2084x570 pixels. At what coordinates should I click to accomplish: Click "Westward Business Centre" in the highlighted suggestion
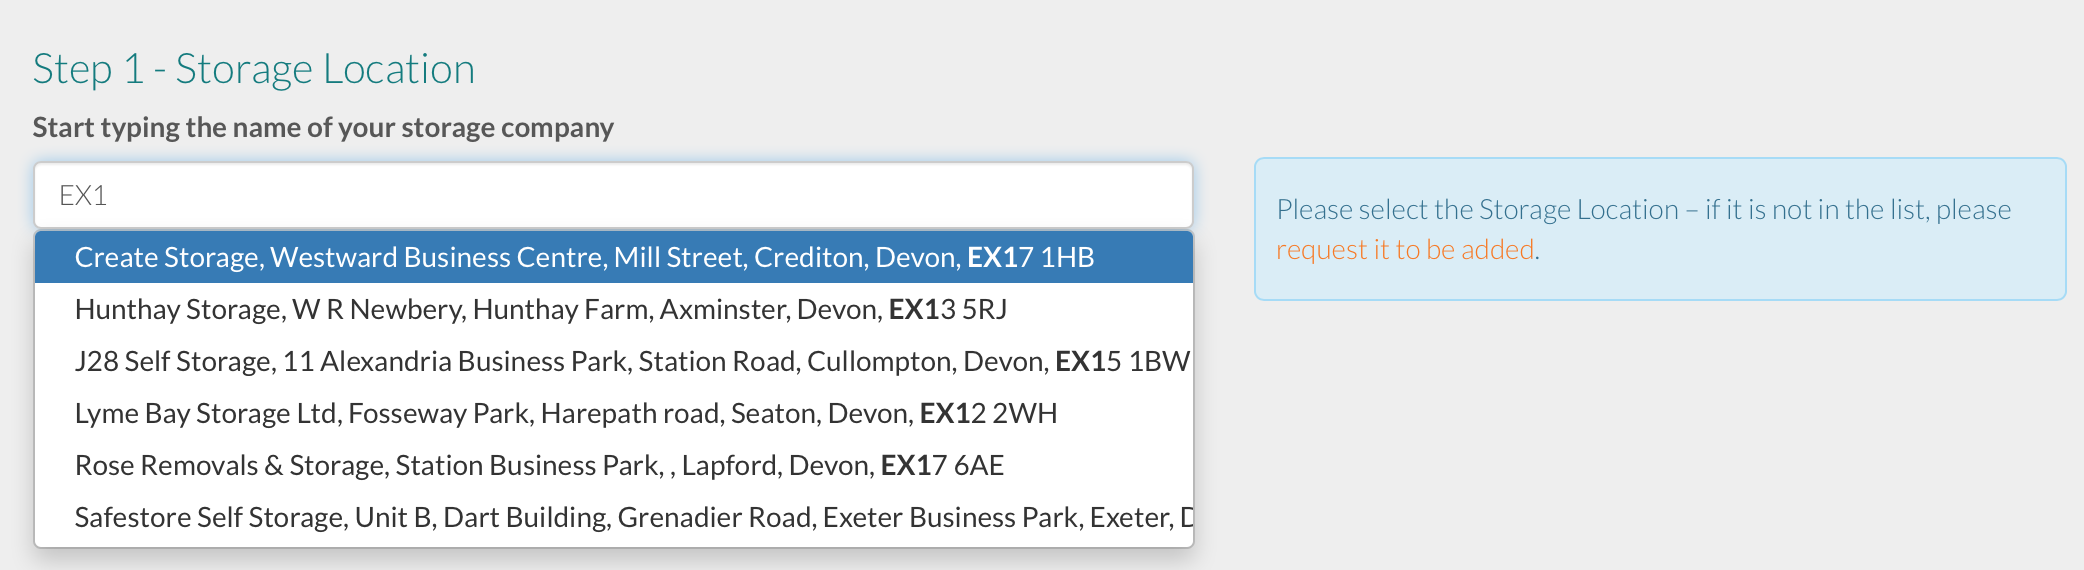click(437, 258)
